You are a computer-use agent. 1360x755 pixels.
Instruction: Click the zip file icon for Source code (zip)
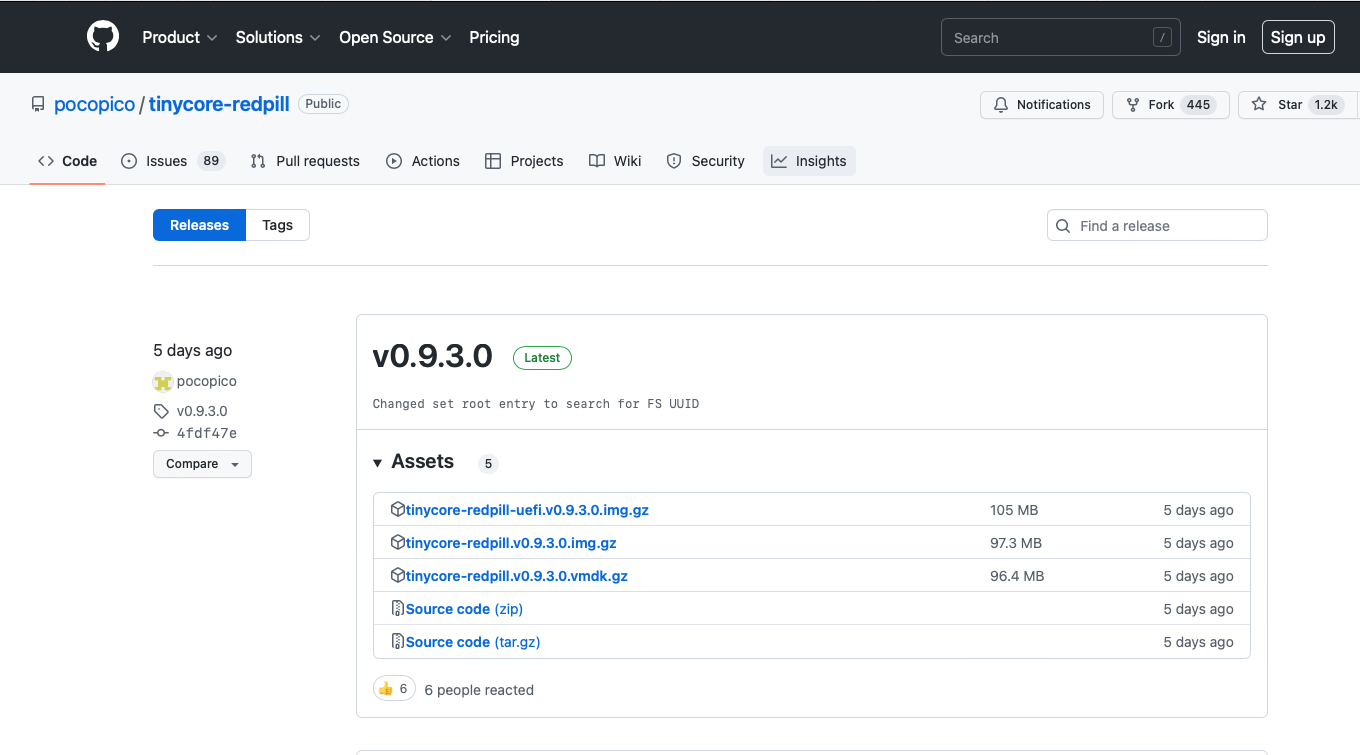(397, 609)
